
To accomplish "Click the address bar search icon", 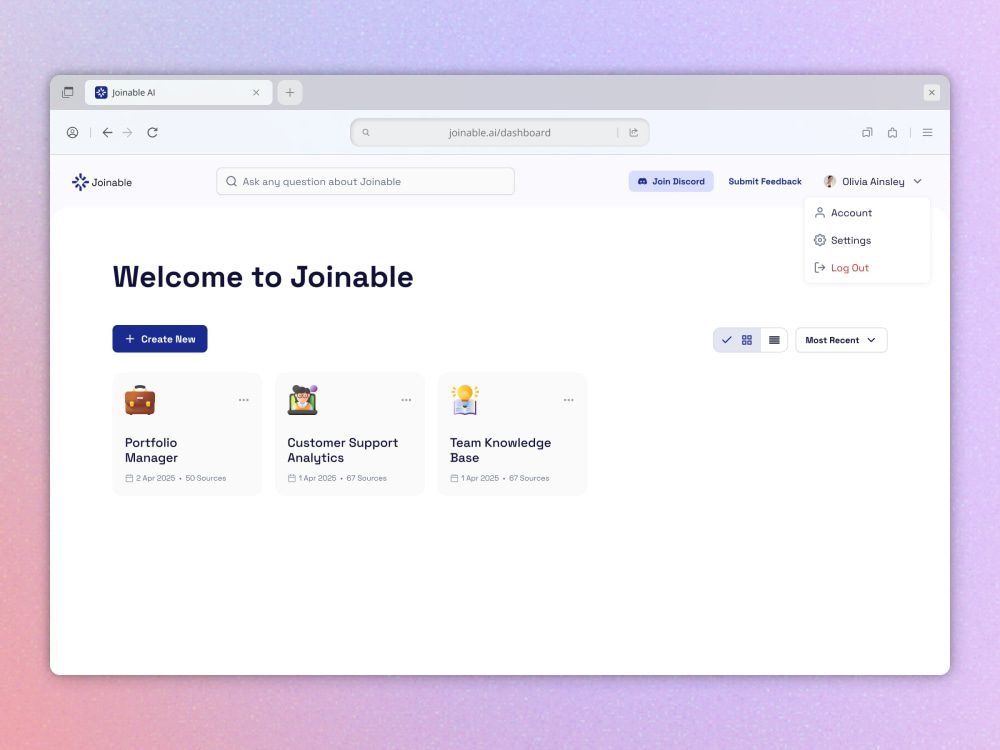I will point(366,133).
